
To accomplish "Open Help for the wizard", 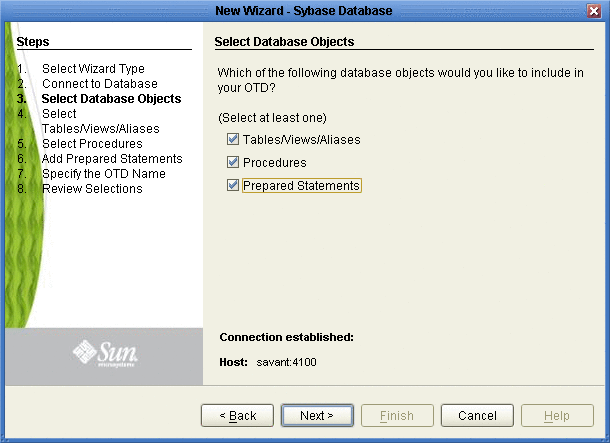I will 557,415.
